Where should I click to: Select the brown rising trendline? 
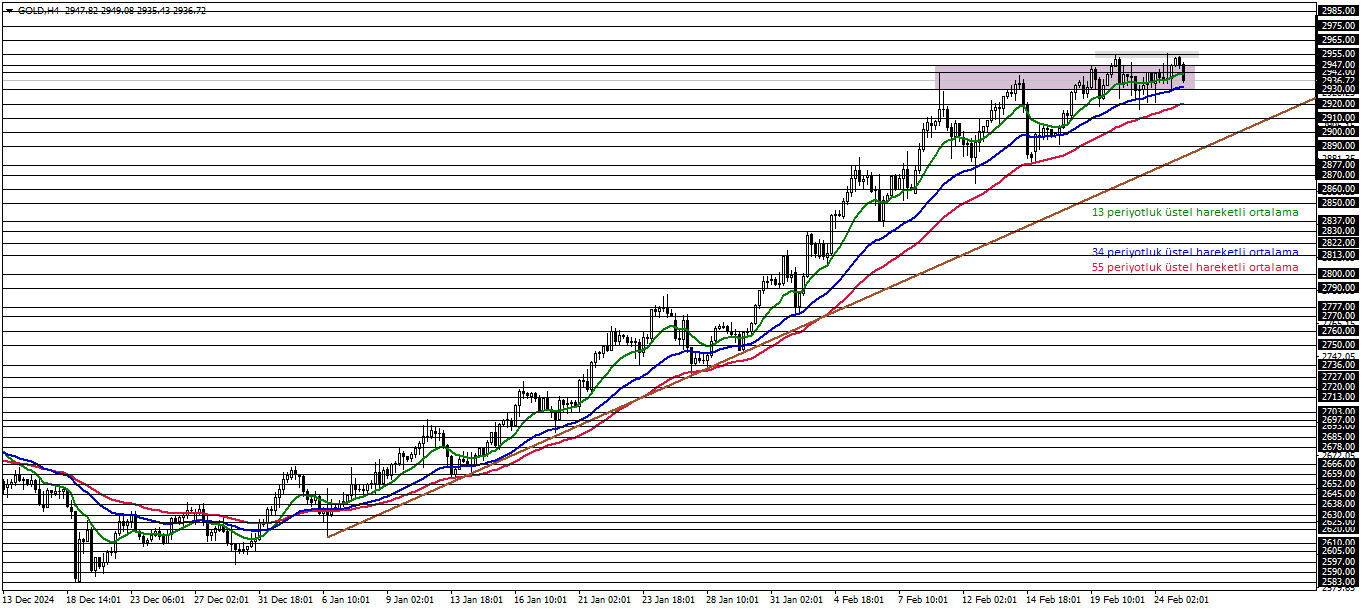(x=820, y=317)
